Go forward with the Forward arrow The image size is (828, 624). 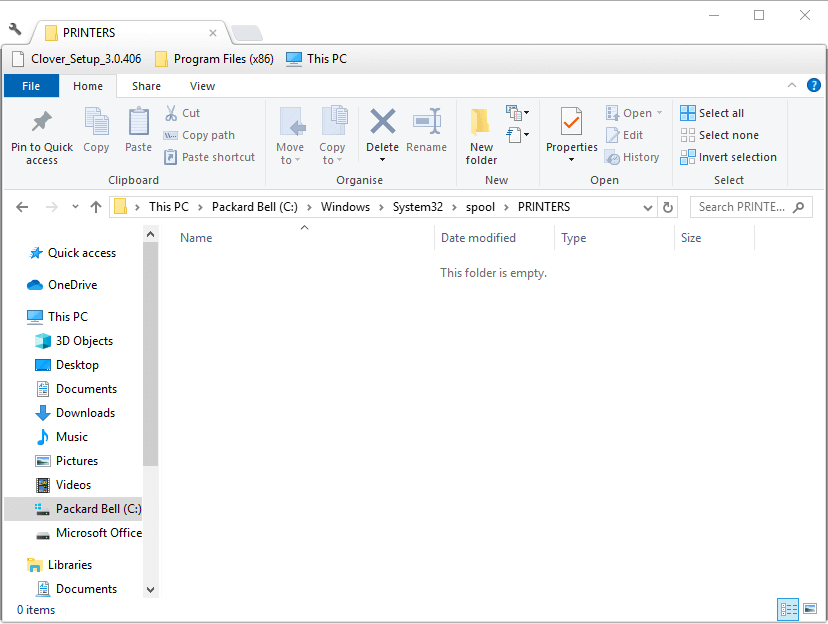[51, 207]
